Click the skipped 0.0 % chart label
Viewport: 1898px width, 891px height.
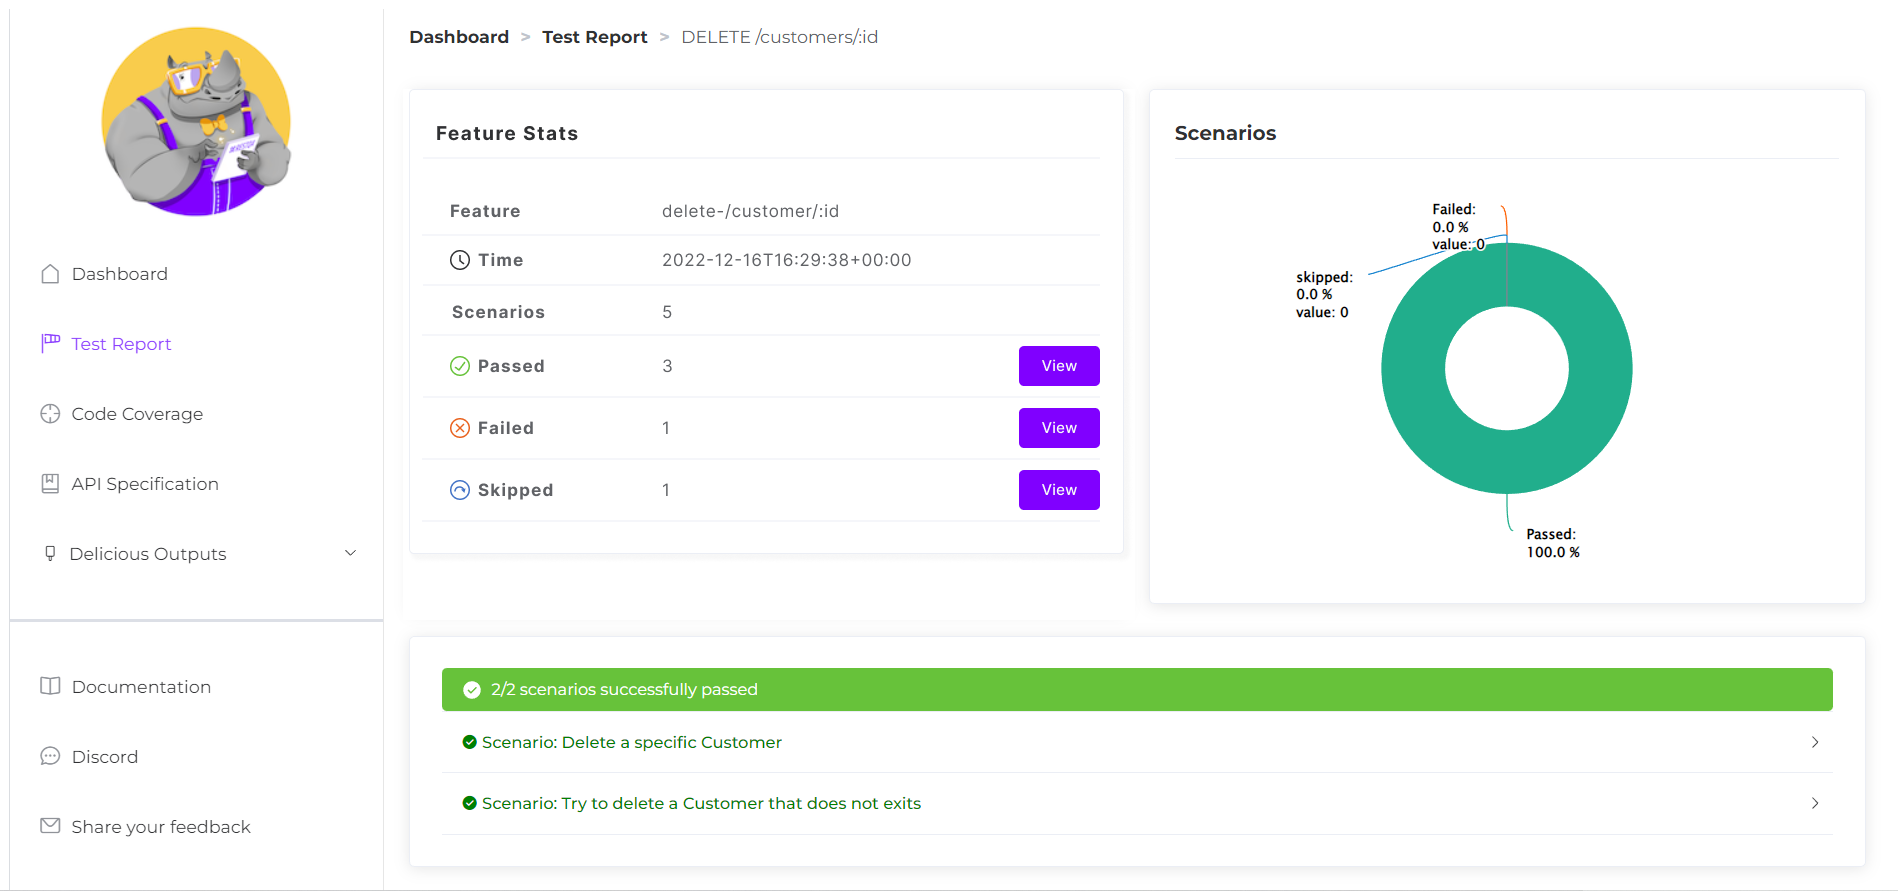coord(1324,294)
